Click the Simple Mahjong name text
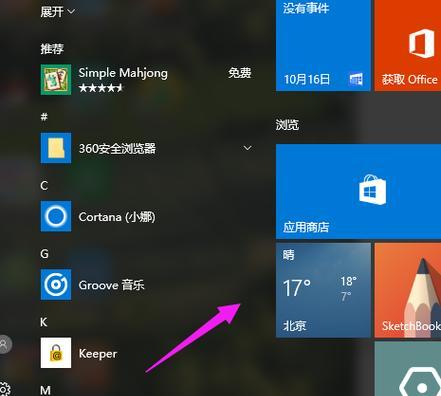This screenshot has width=441, height=396. tap(123, 73)
